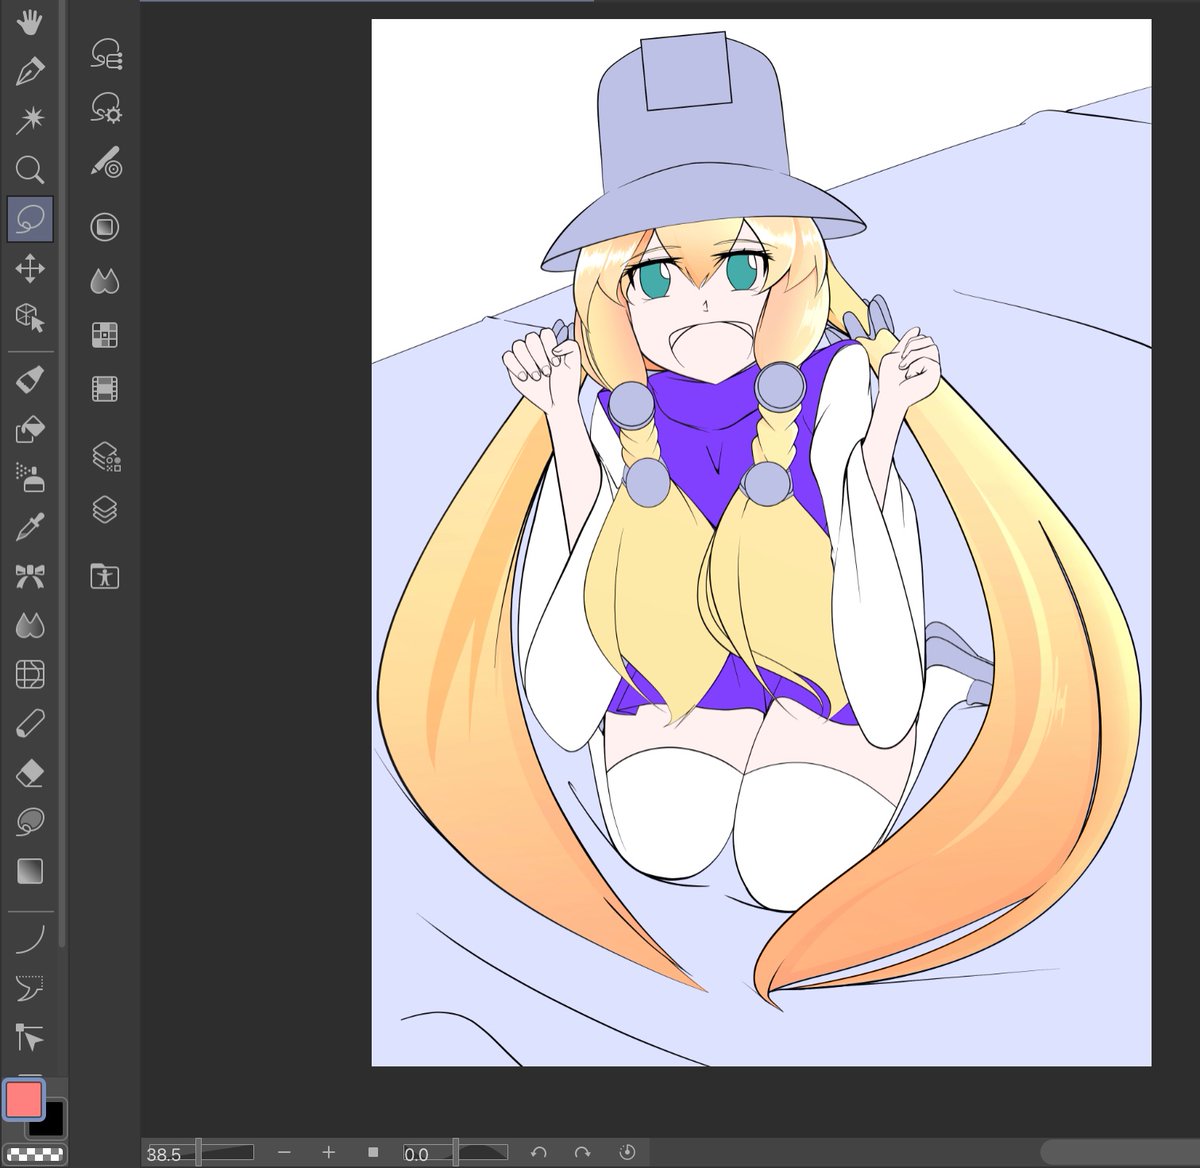Select the Move layer tool
This screenshot has width=1200, height=1168.
click(x=30, y=268)
